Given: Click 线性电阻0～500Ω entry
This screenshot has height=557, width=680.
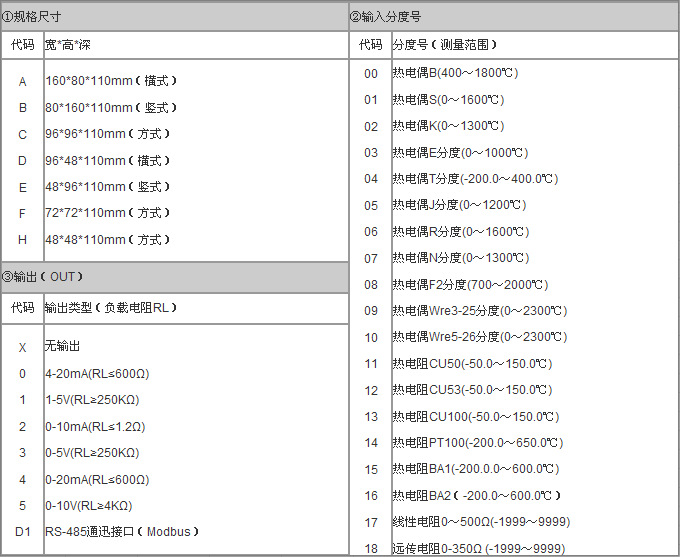Looking at the screenshot, I should 481,522.
